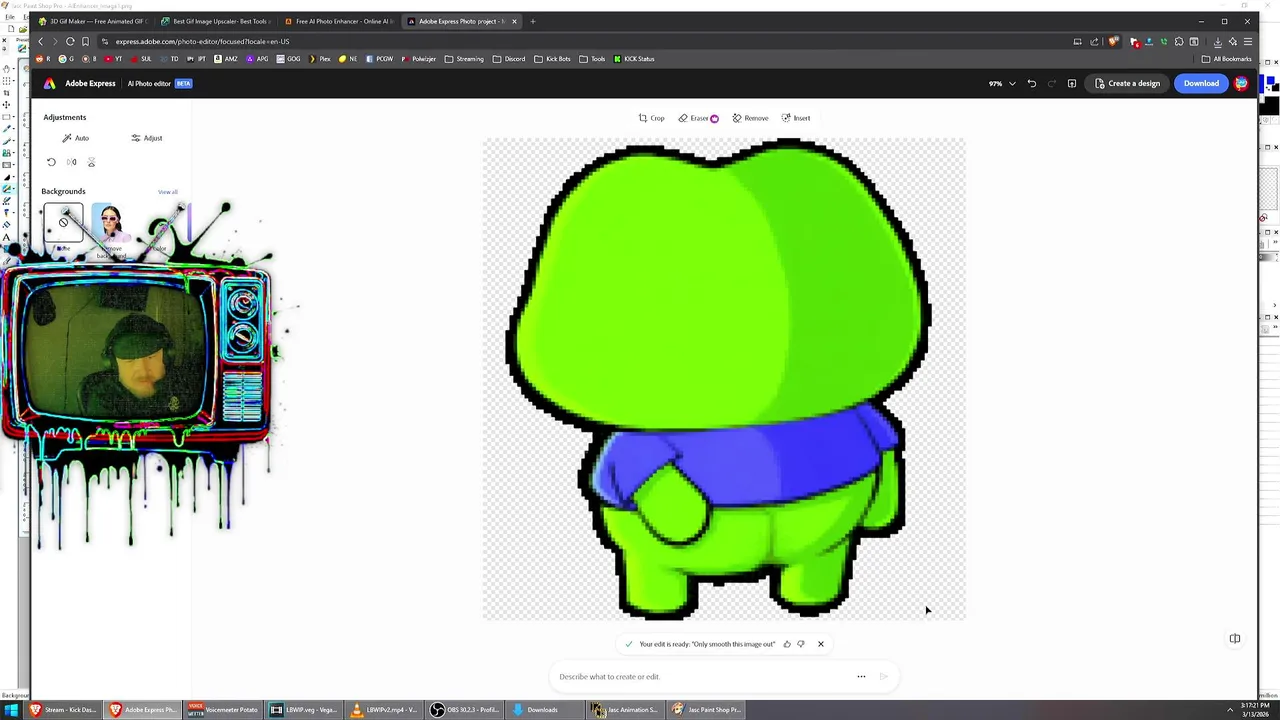Open the Adobe account avatar

[x=1241, y=84]
